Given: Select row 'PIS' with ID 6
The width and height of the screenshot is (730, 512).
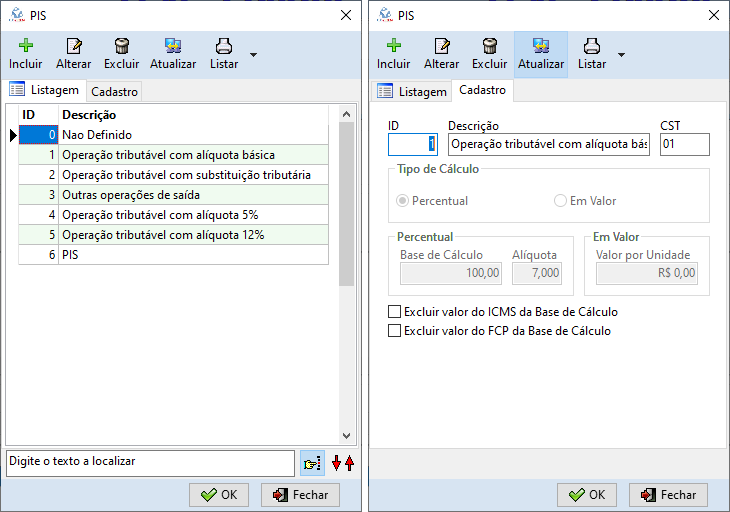Looking at the screenshot, I should (x=173, y=255).
